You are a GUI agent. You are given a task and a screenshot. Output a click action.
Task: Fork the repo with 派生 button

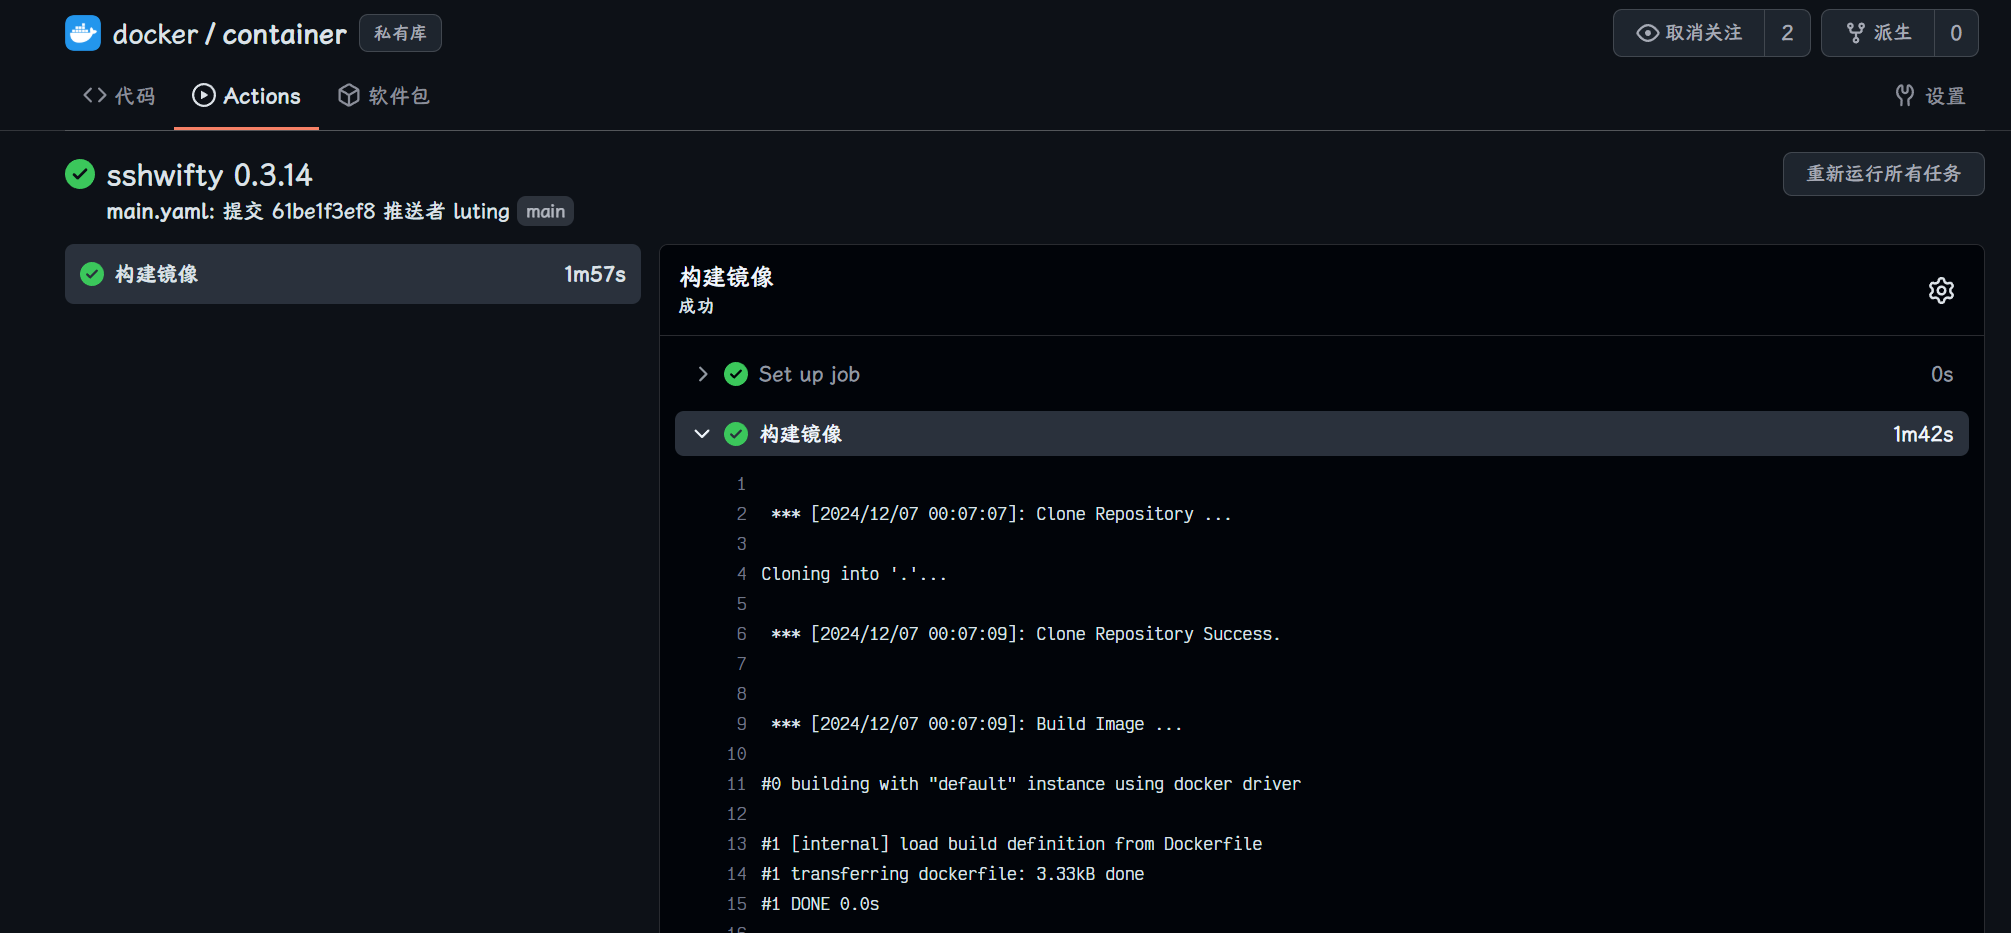tap(1878, 33)
